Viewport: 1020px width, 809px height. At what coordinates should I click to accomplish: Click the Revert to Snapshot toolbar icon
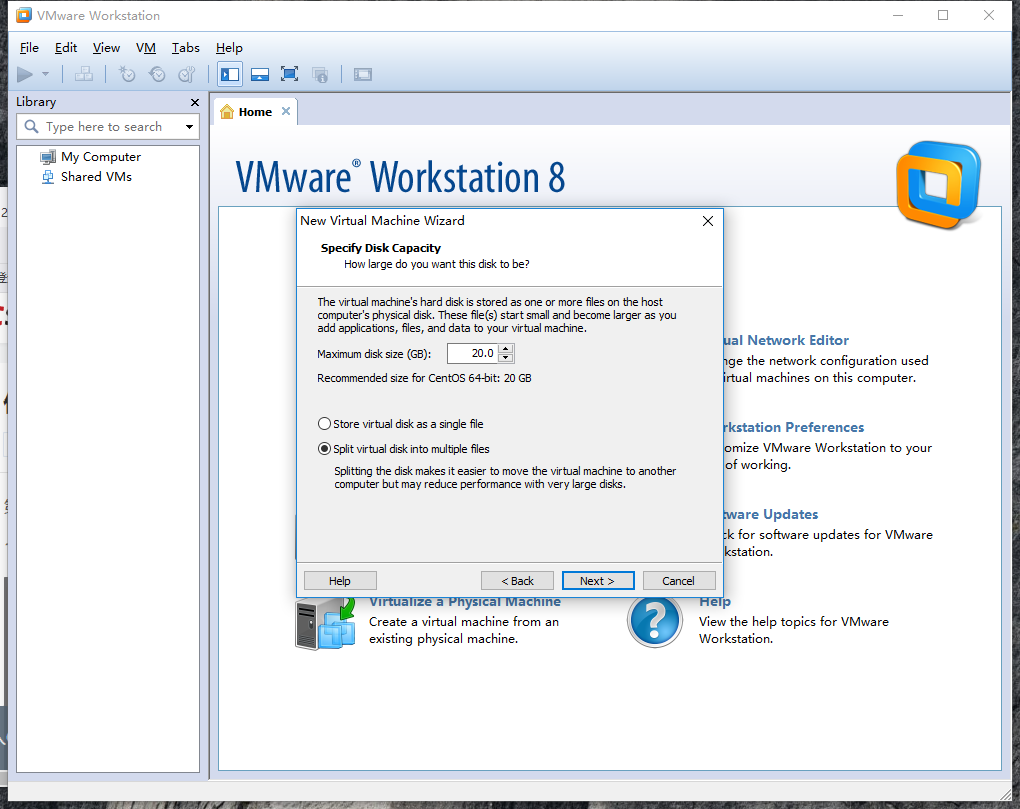pos(157,74)
